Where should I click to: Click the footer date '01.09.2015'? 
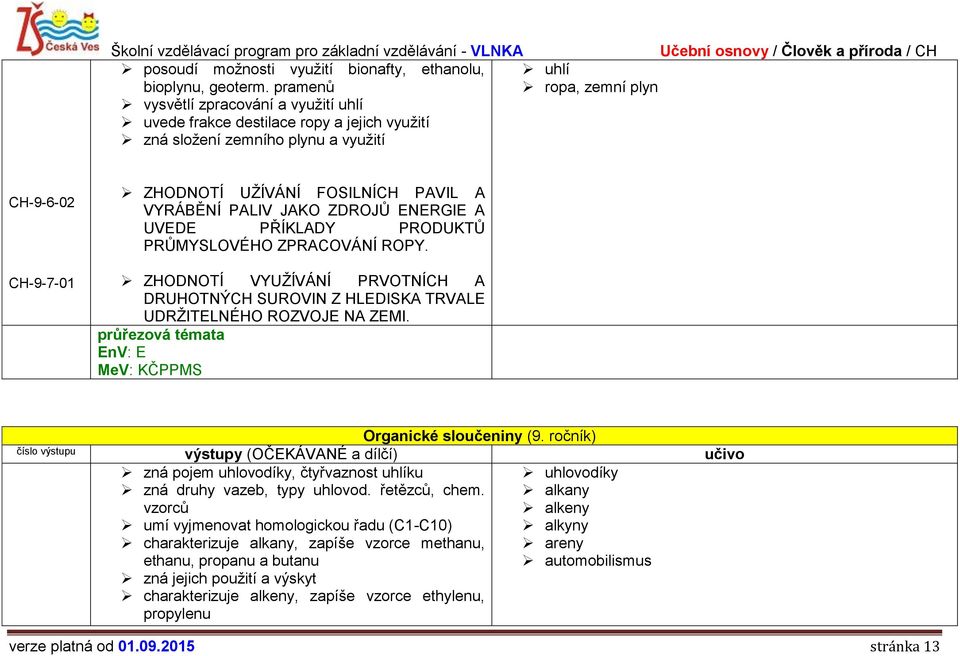(x=157, y=646)
